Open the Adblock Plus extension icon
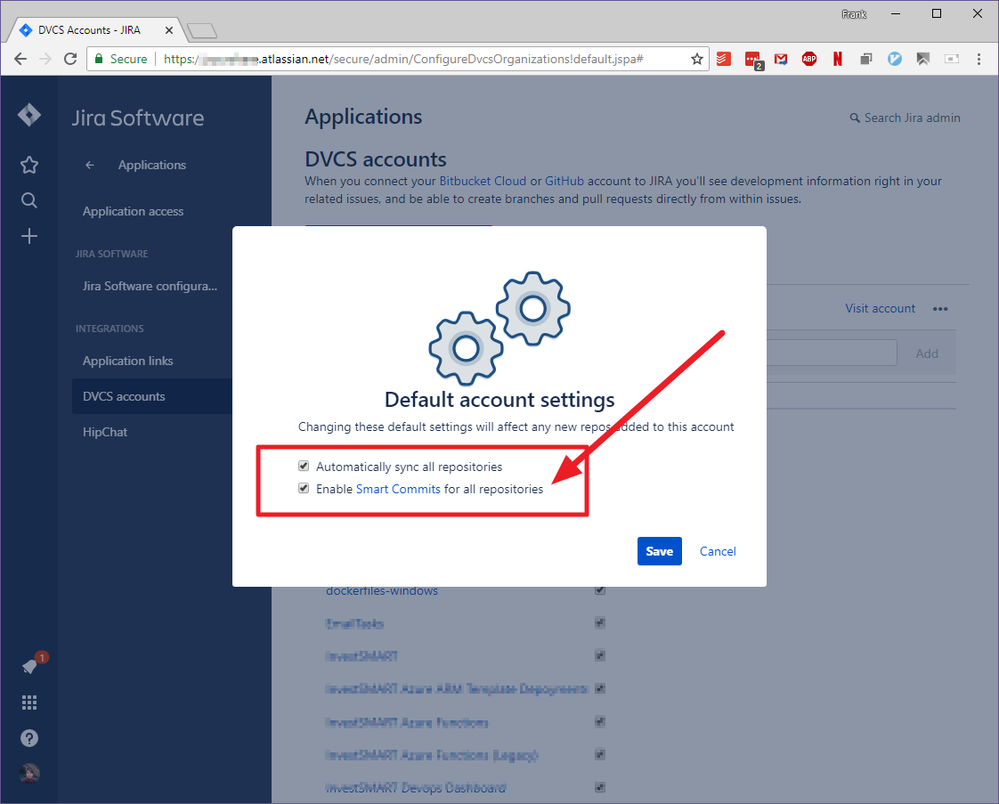 tap(809, 59)
